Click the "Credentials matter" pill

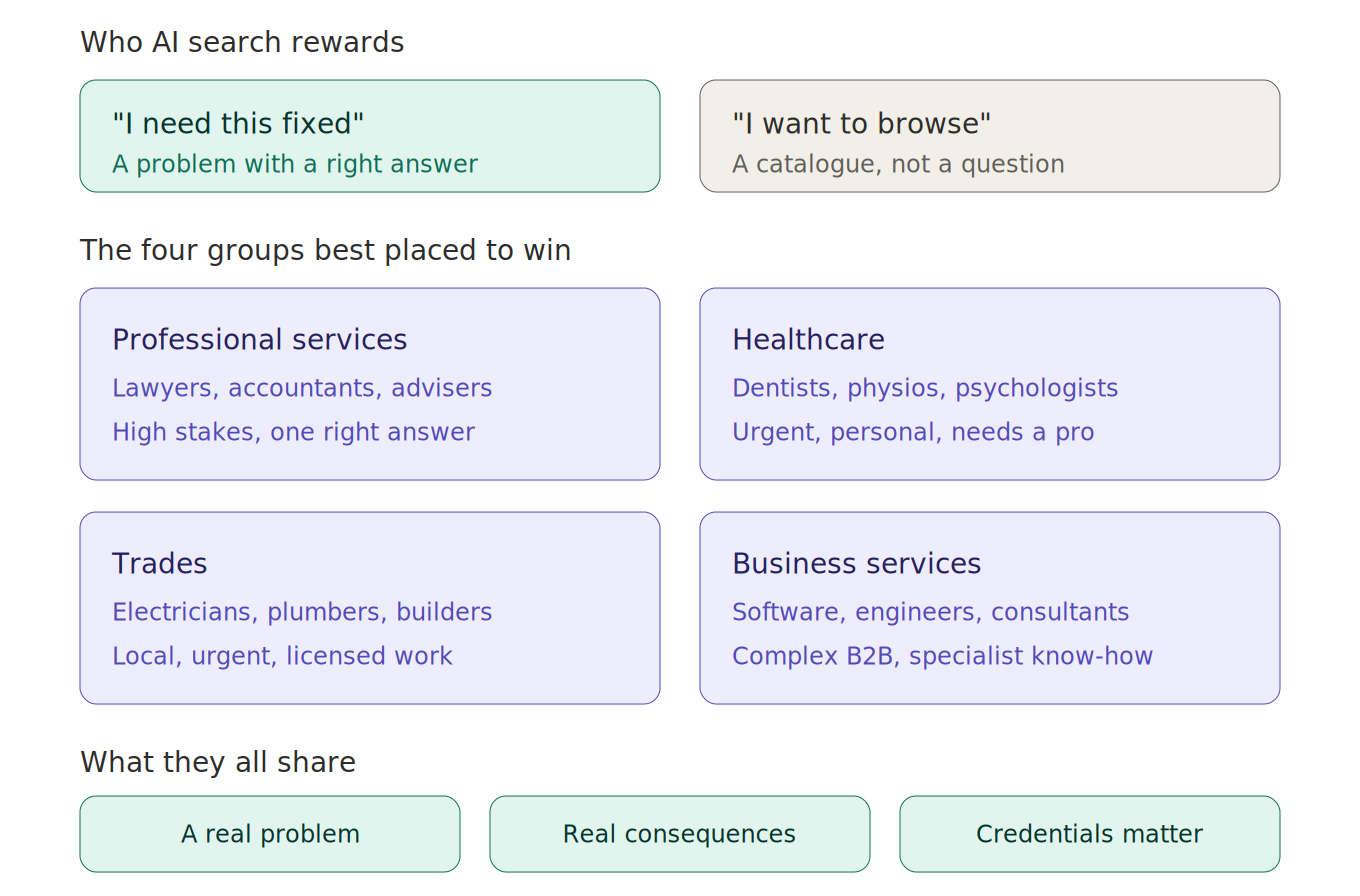1090,834
